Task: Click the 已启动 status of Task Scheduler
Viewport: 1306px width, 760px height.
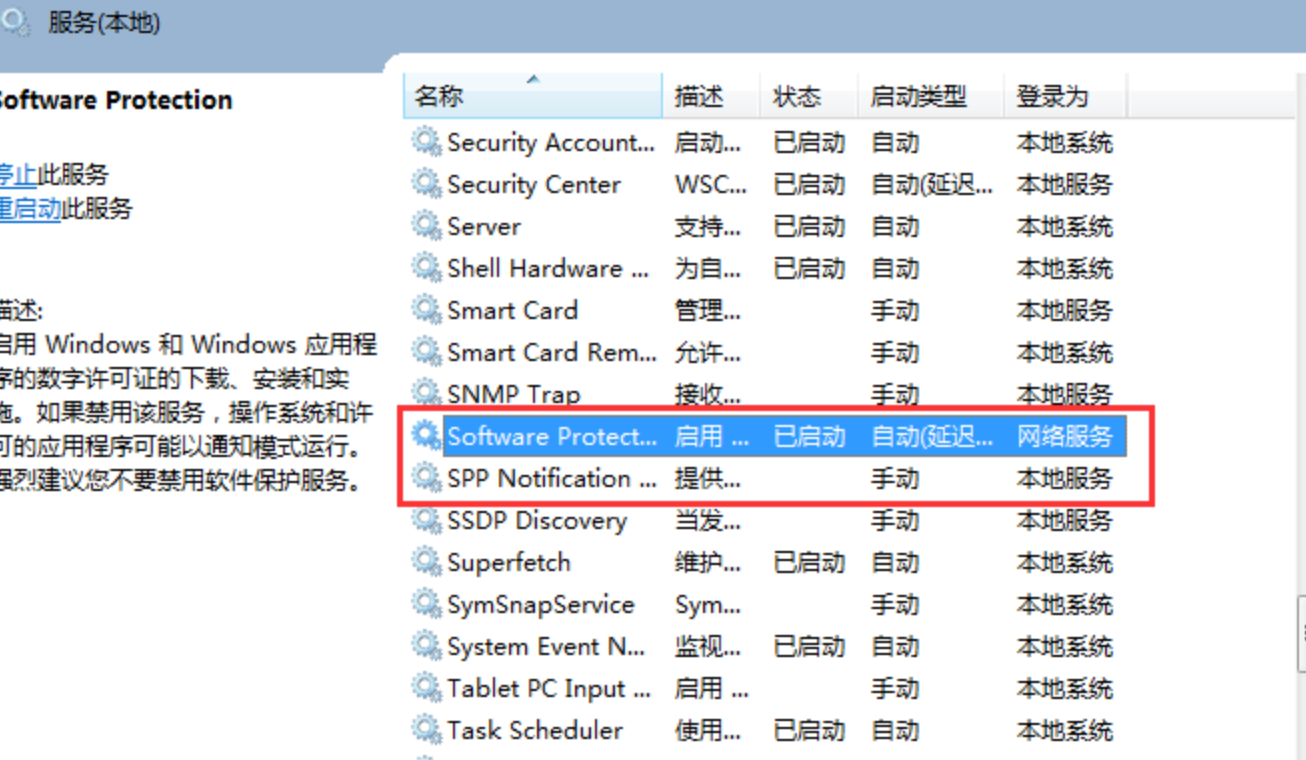Action: pyautogui.click(x=809, y=730)
